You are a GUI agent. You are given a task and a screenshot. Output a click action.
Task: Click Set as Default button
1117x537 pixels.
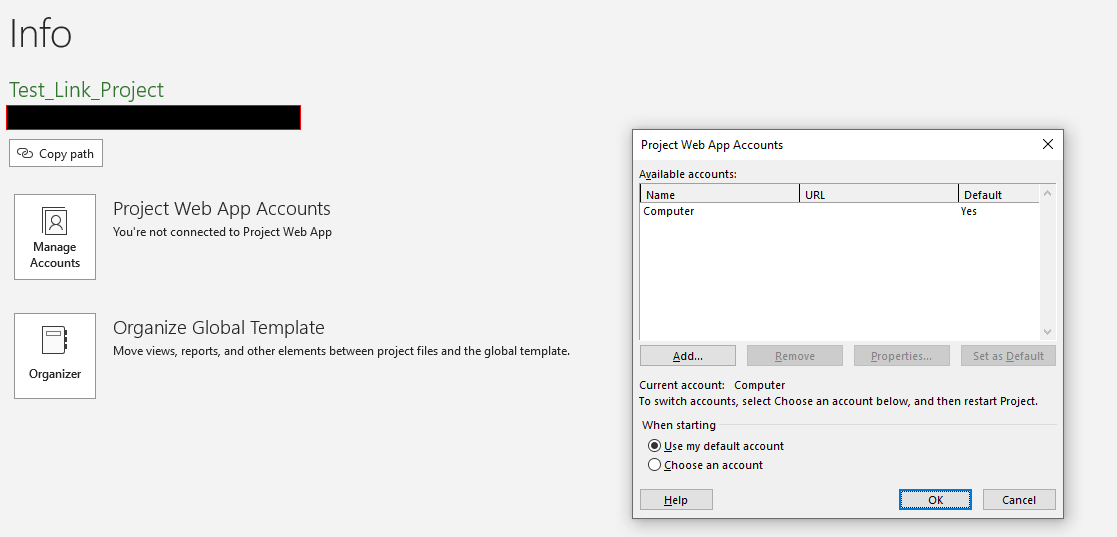coord(1009,356)
